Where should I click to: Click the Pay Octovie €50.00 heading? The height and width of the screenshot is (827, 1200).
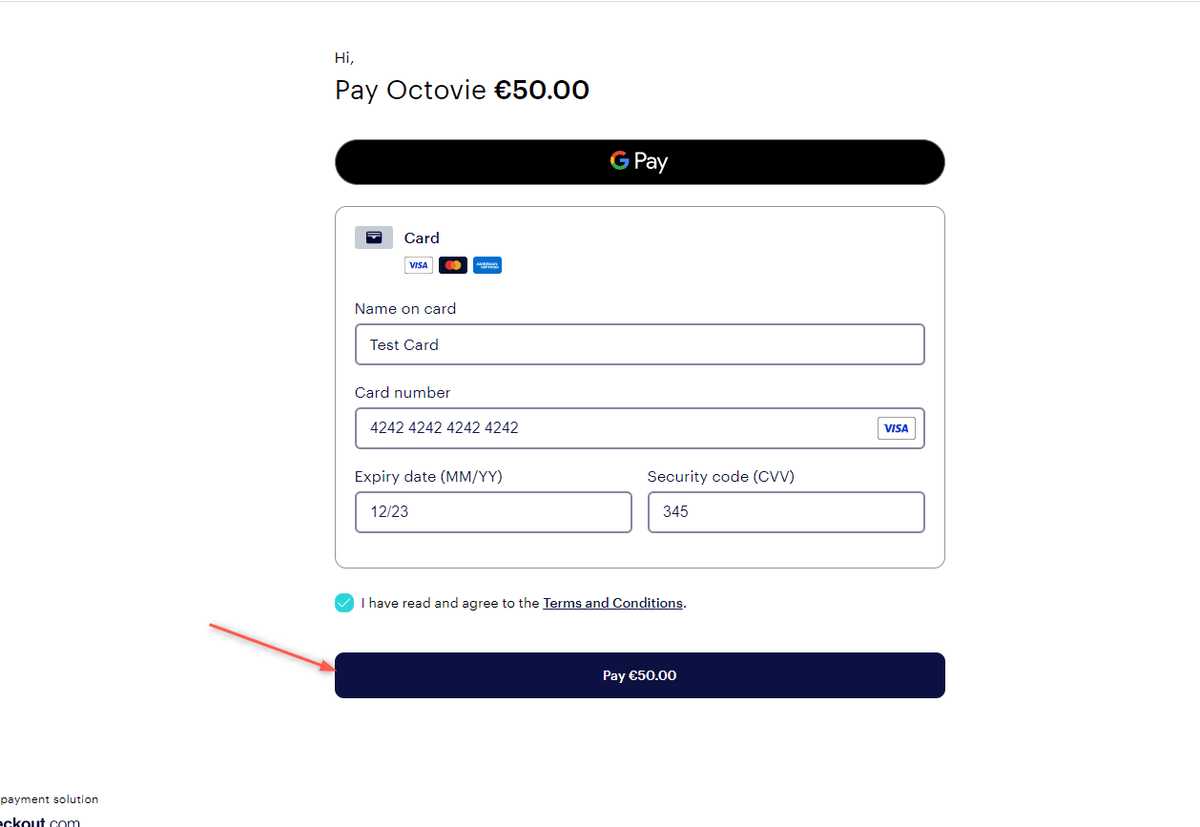[461, 90]
